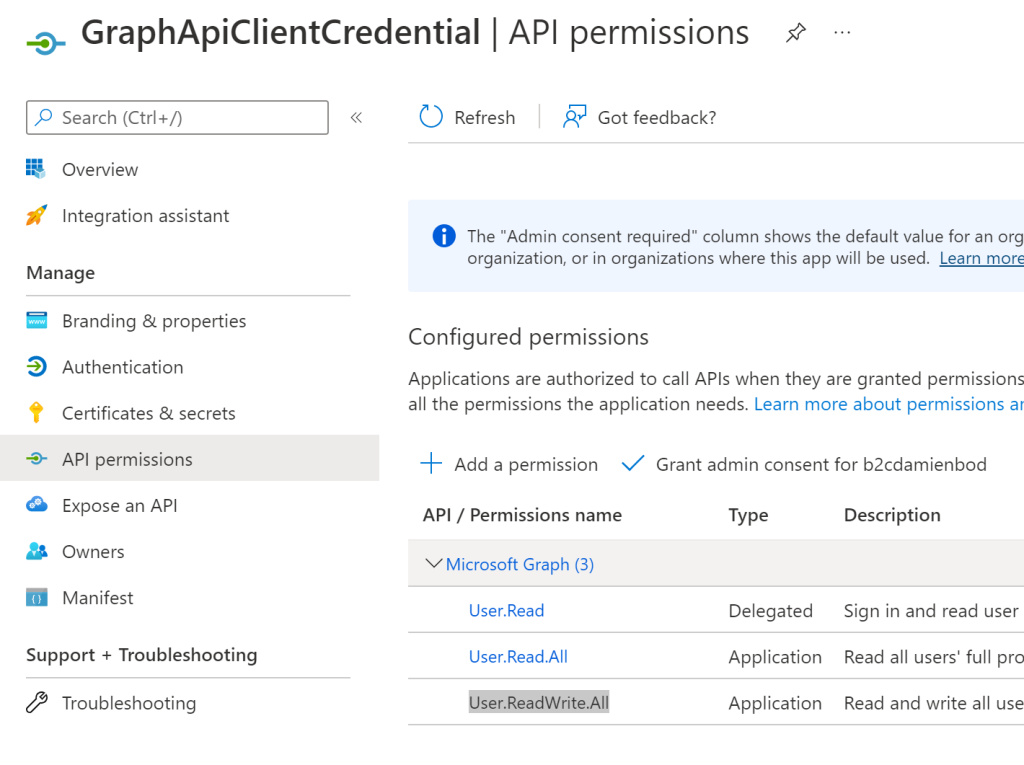1024x765 pixels.
Task: Click 'Read and write all use' description
Action: [x=934, y=704]
